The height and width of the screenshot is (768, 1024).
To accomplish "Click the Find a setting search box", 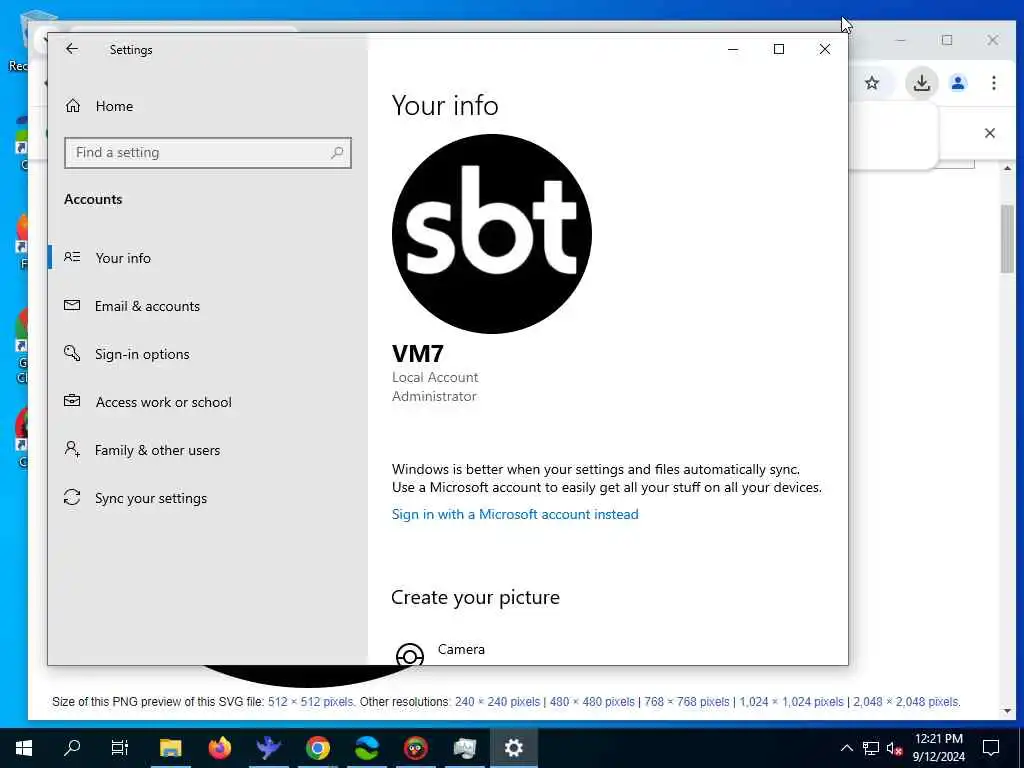I will [x=208, y=153].
